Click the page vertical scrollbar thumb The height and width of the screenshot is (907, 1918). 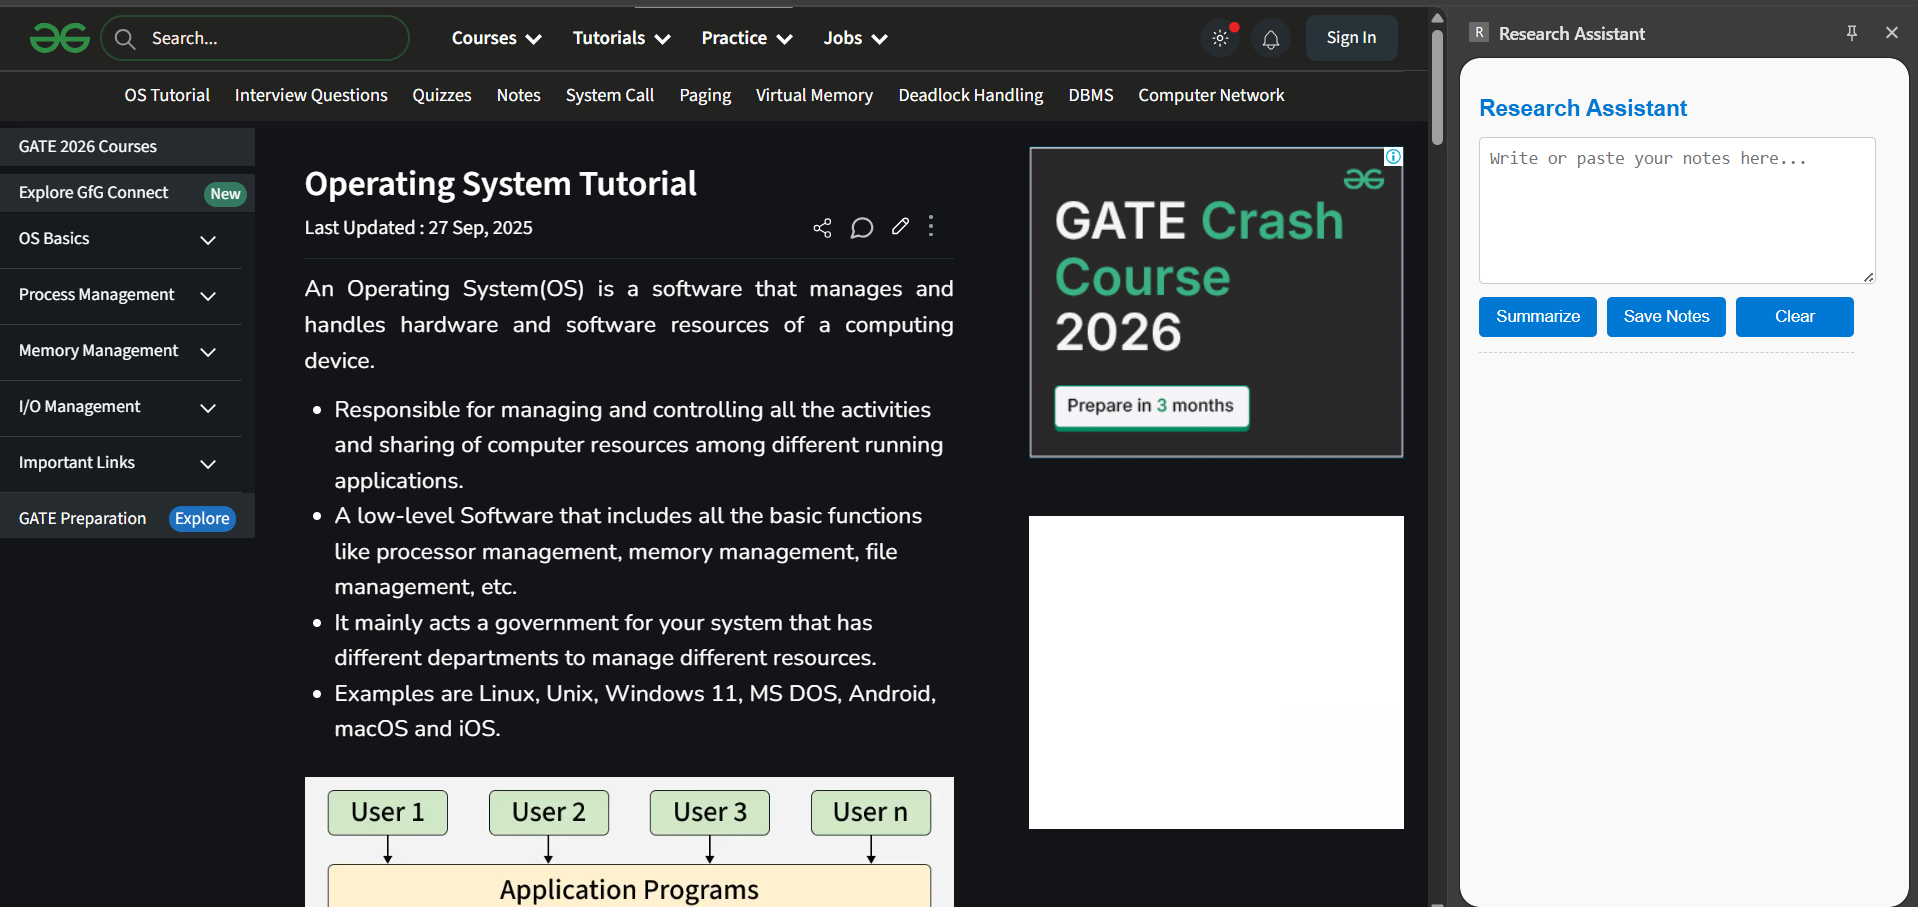[1437, 85]
